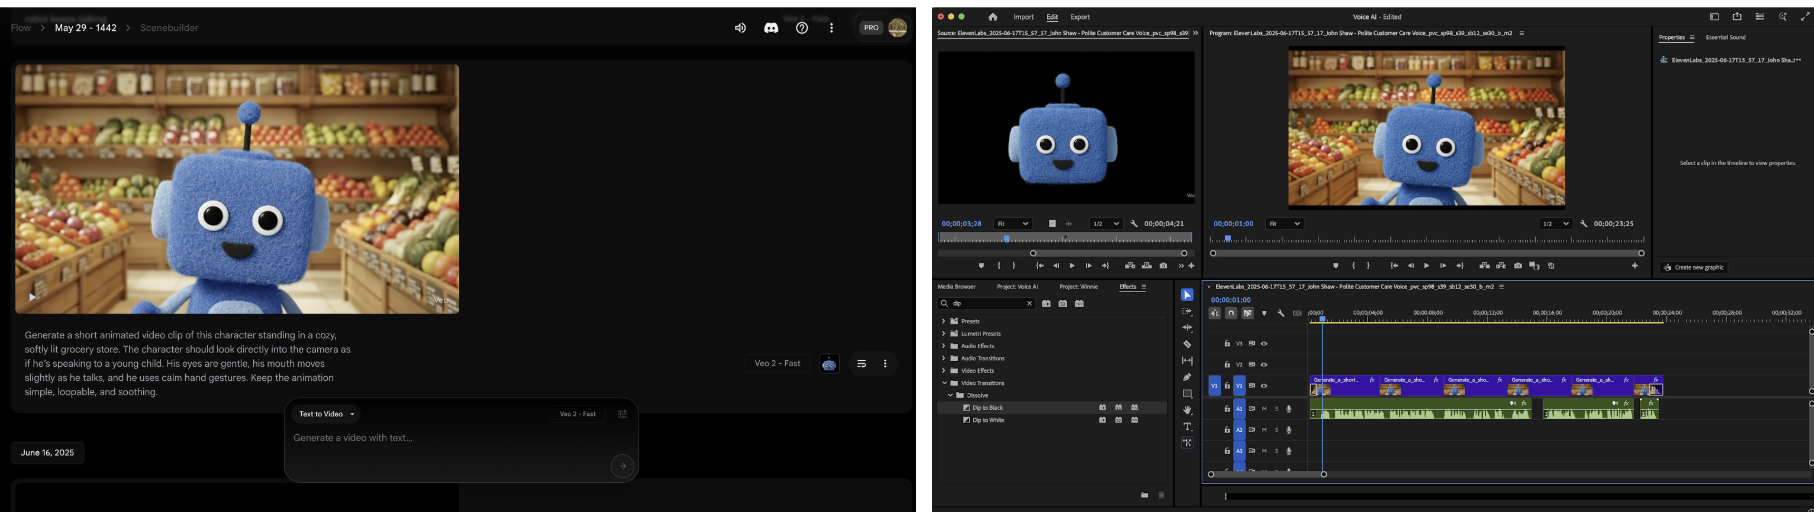Expand the Presets folder
1814x512 pixels.
(x=943, y=321)
